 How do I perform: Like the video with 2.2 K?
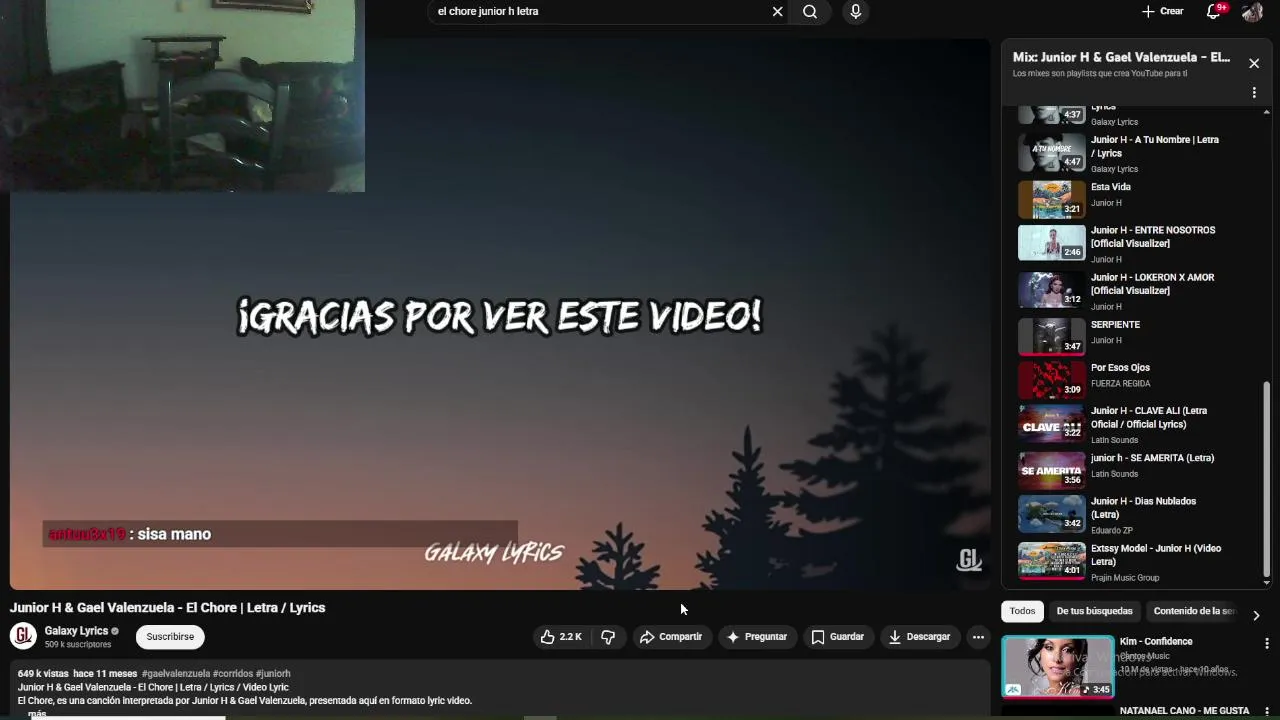[561, 637]
